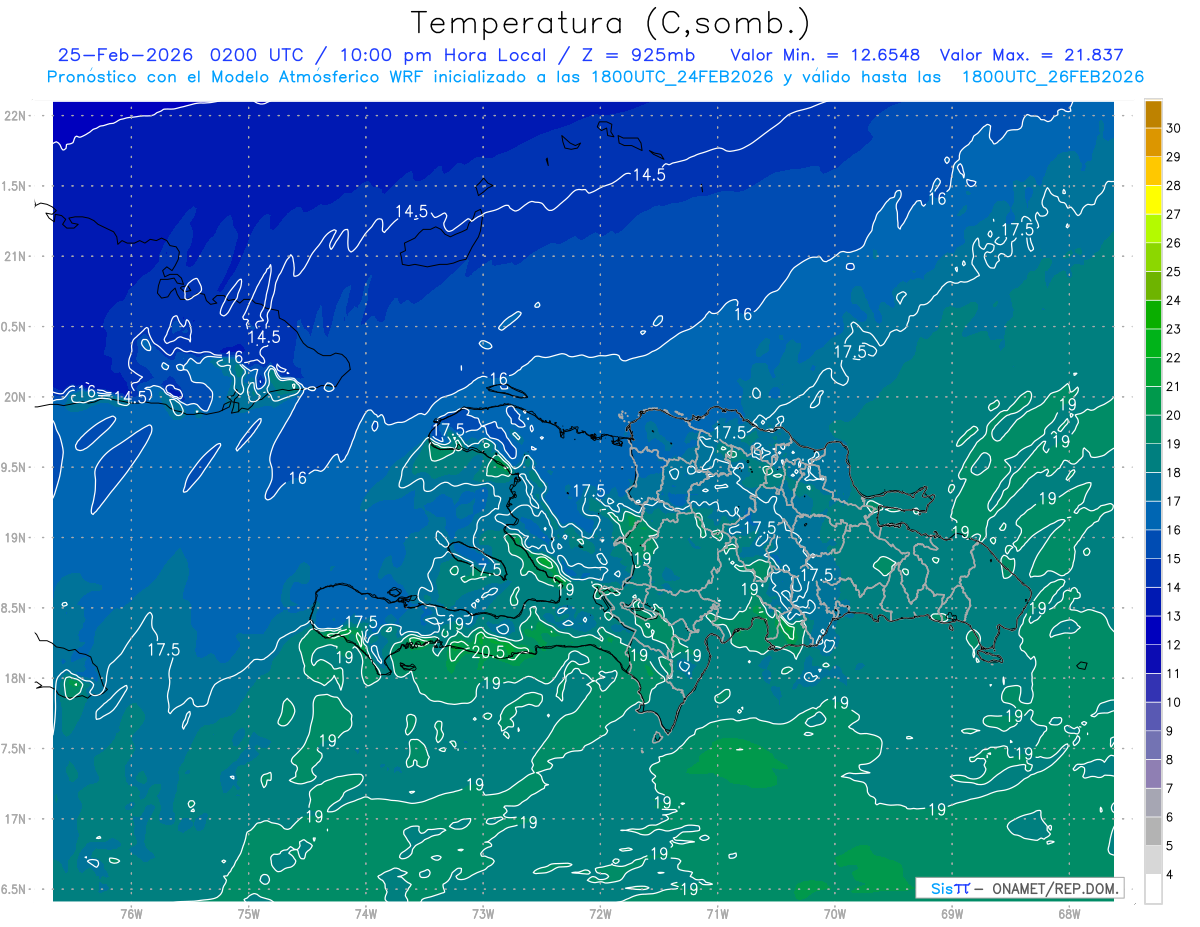1200x927 pixels.
Task: Click the '70W' longitude axis label
Action: click(835, 914)
